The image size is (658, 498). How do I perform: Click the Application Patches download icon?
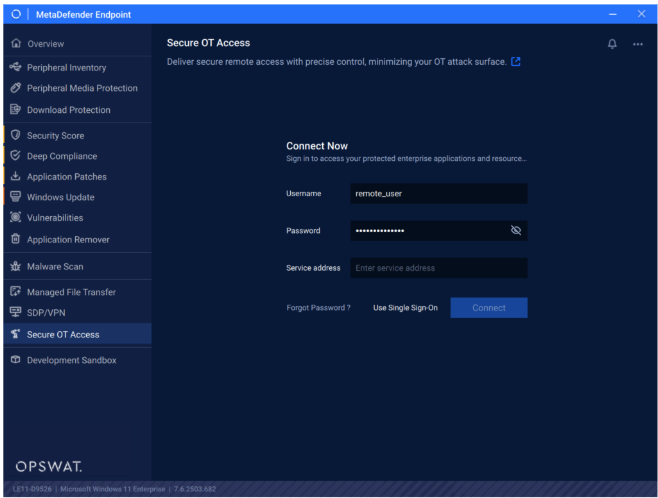tap(16, 176)
